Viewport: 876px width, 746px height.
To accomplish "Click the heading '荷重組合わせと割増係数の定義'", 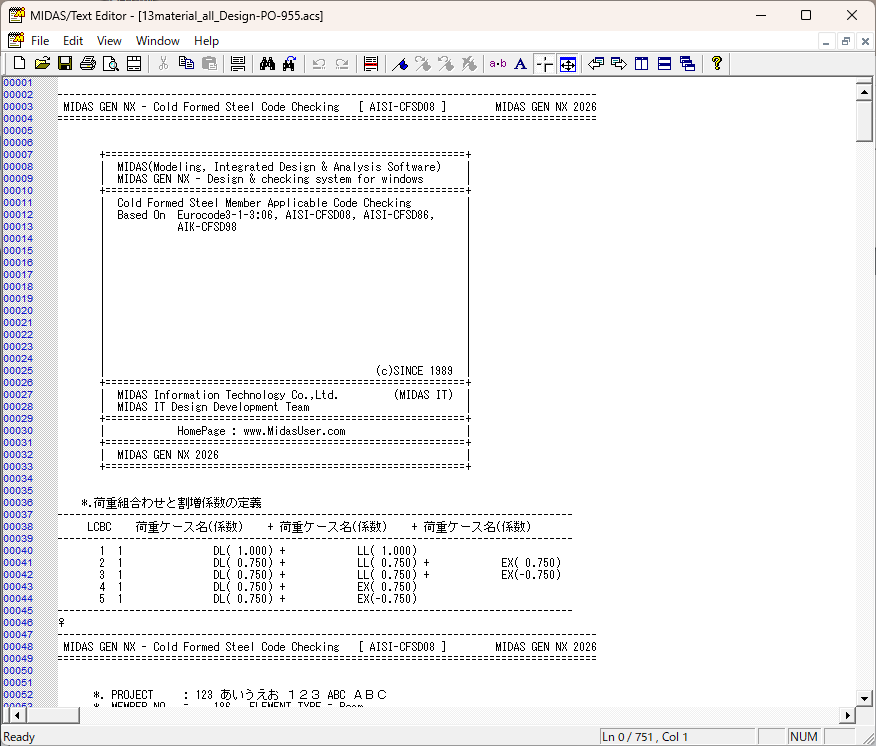I will (x=177, y=503).
